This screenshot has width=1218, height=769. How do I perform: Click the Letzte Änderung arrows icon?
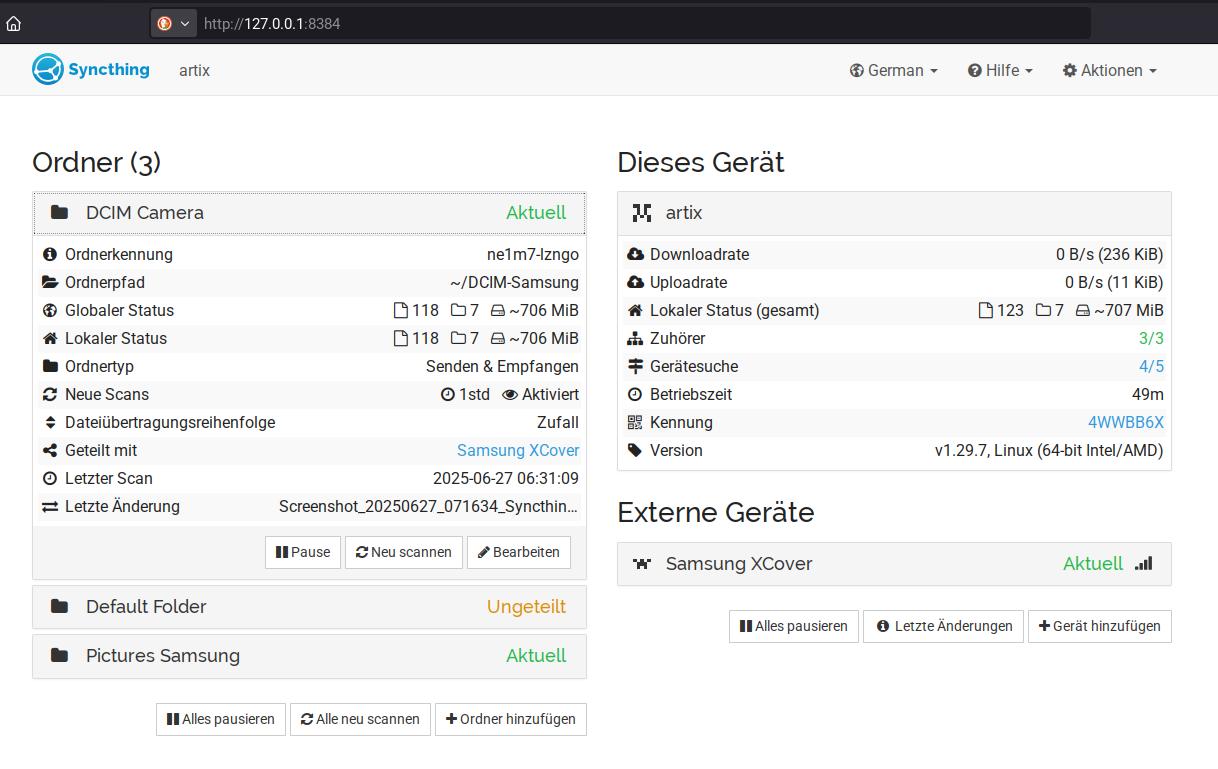[x=50, y=507]
